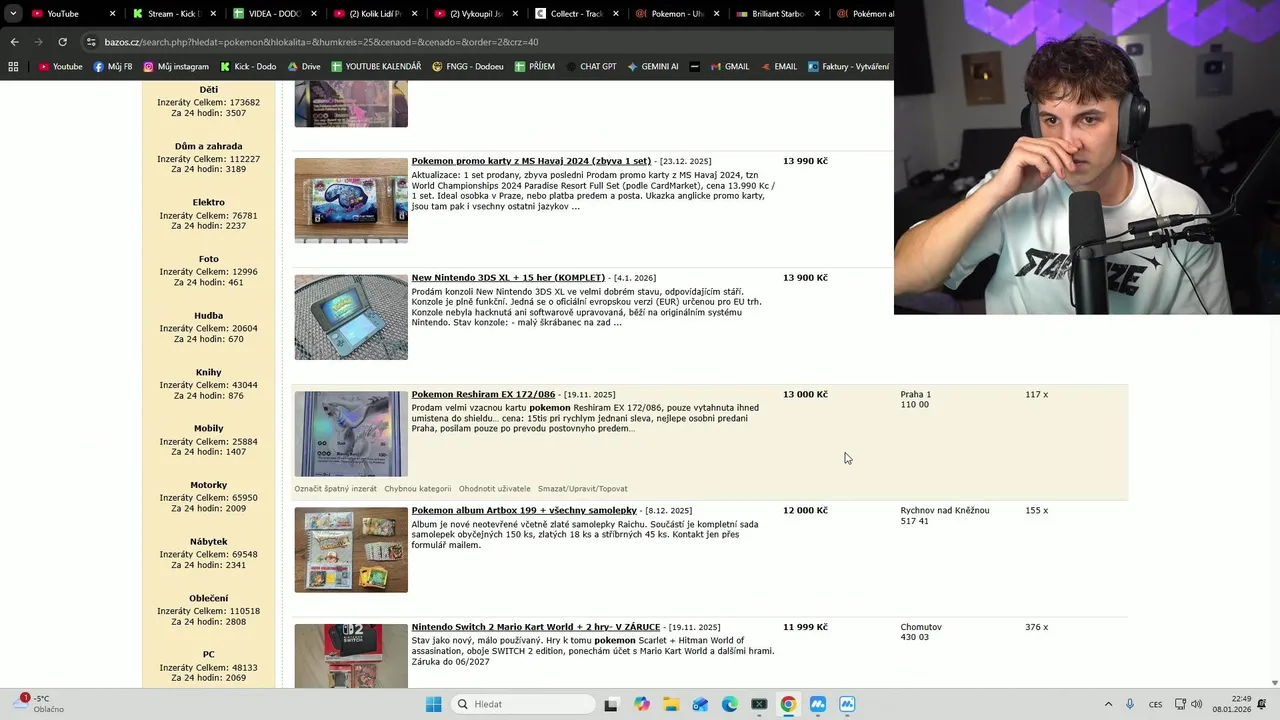The height and width of the screenshot is (720, 1280).
Task: Open Pokemon promo karty z MS Havaj listing
Action: 531,161
